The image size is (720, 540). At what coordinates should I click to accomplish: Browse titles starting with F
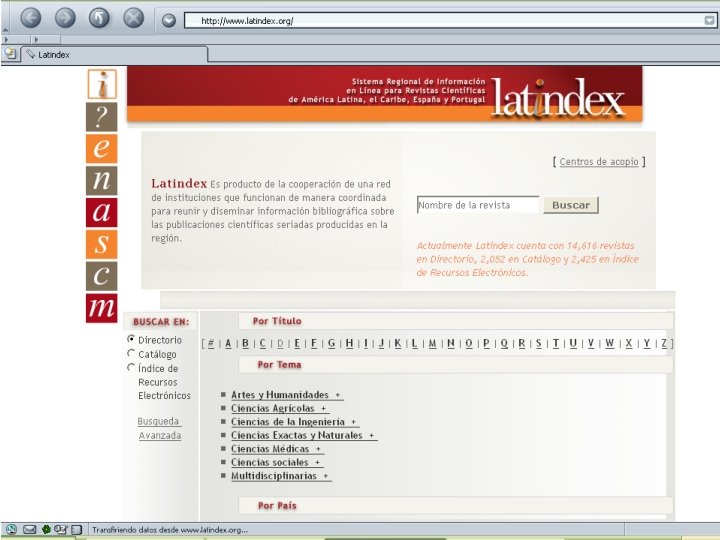point(314,343)
